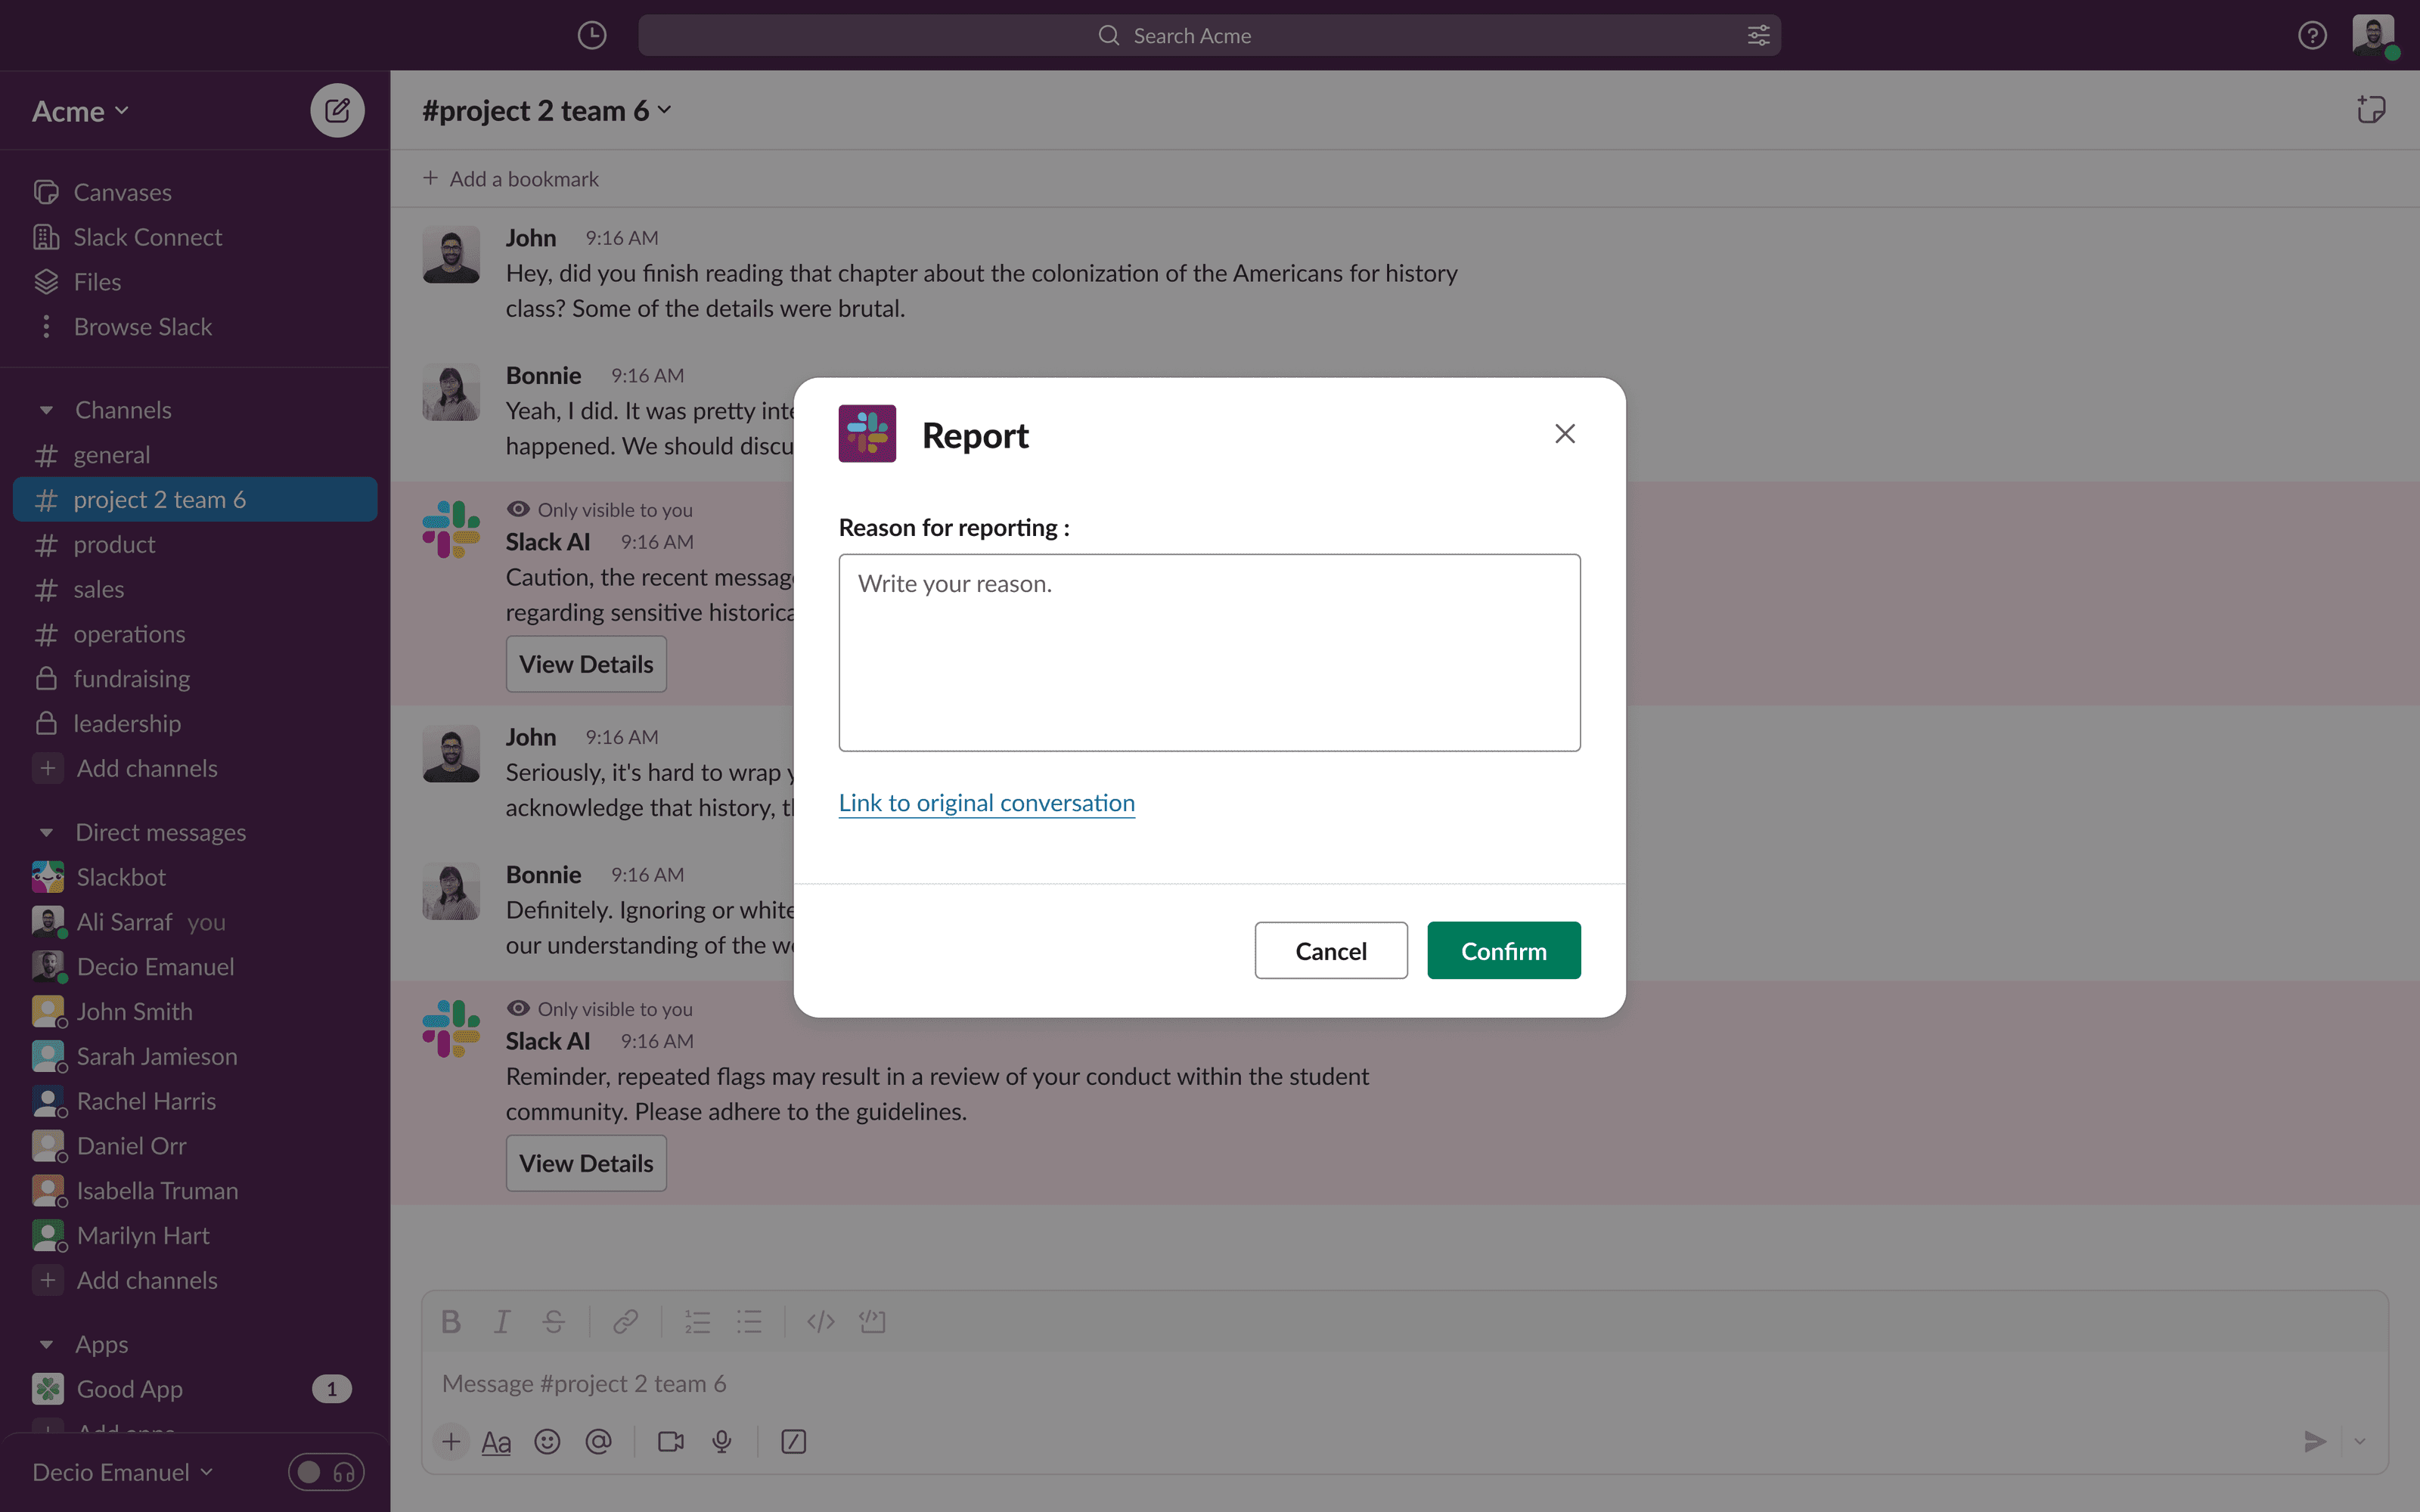This screenshot has height=1512, width=2420.
Task: Click the canvas icon in channel header
Action: (x=2371, y=110)
